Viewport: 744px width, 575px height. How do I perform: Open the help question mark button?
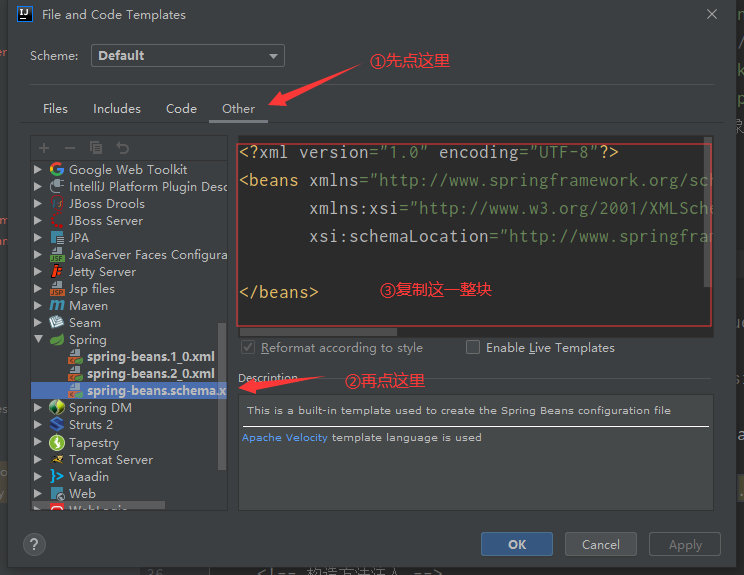point(34,545)
